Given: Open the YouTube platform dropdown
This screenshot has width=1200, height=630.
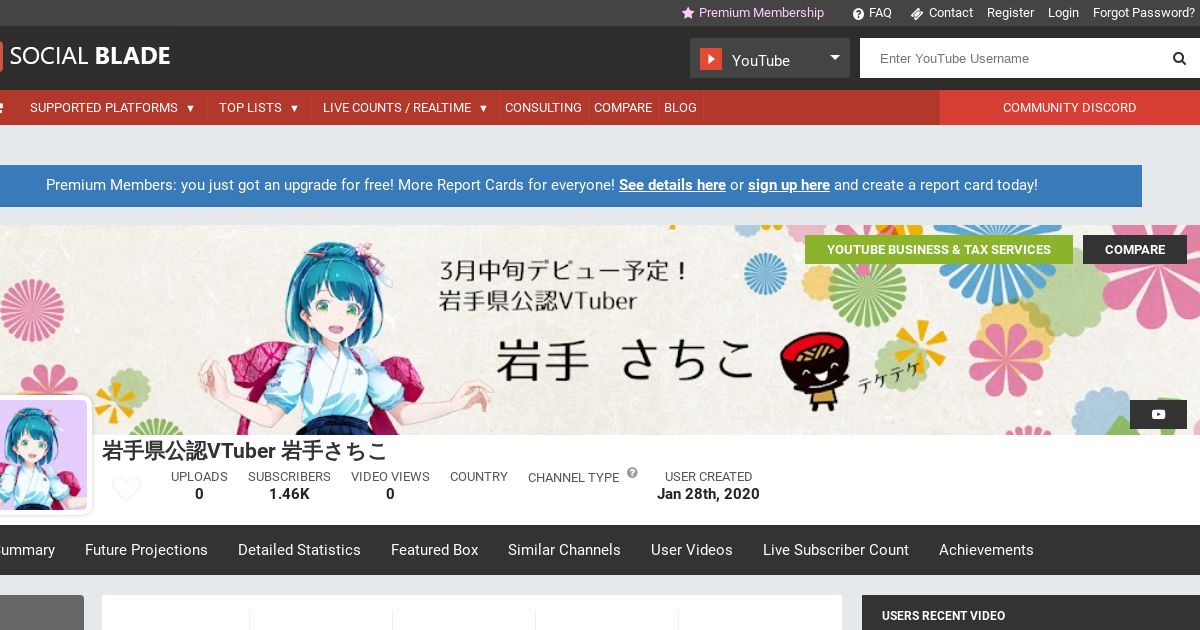Looking at the screenshot, I should (770, 58).
